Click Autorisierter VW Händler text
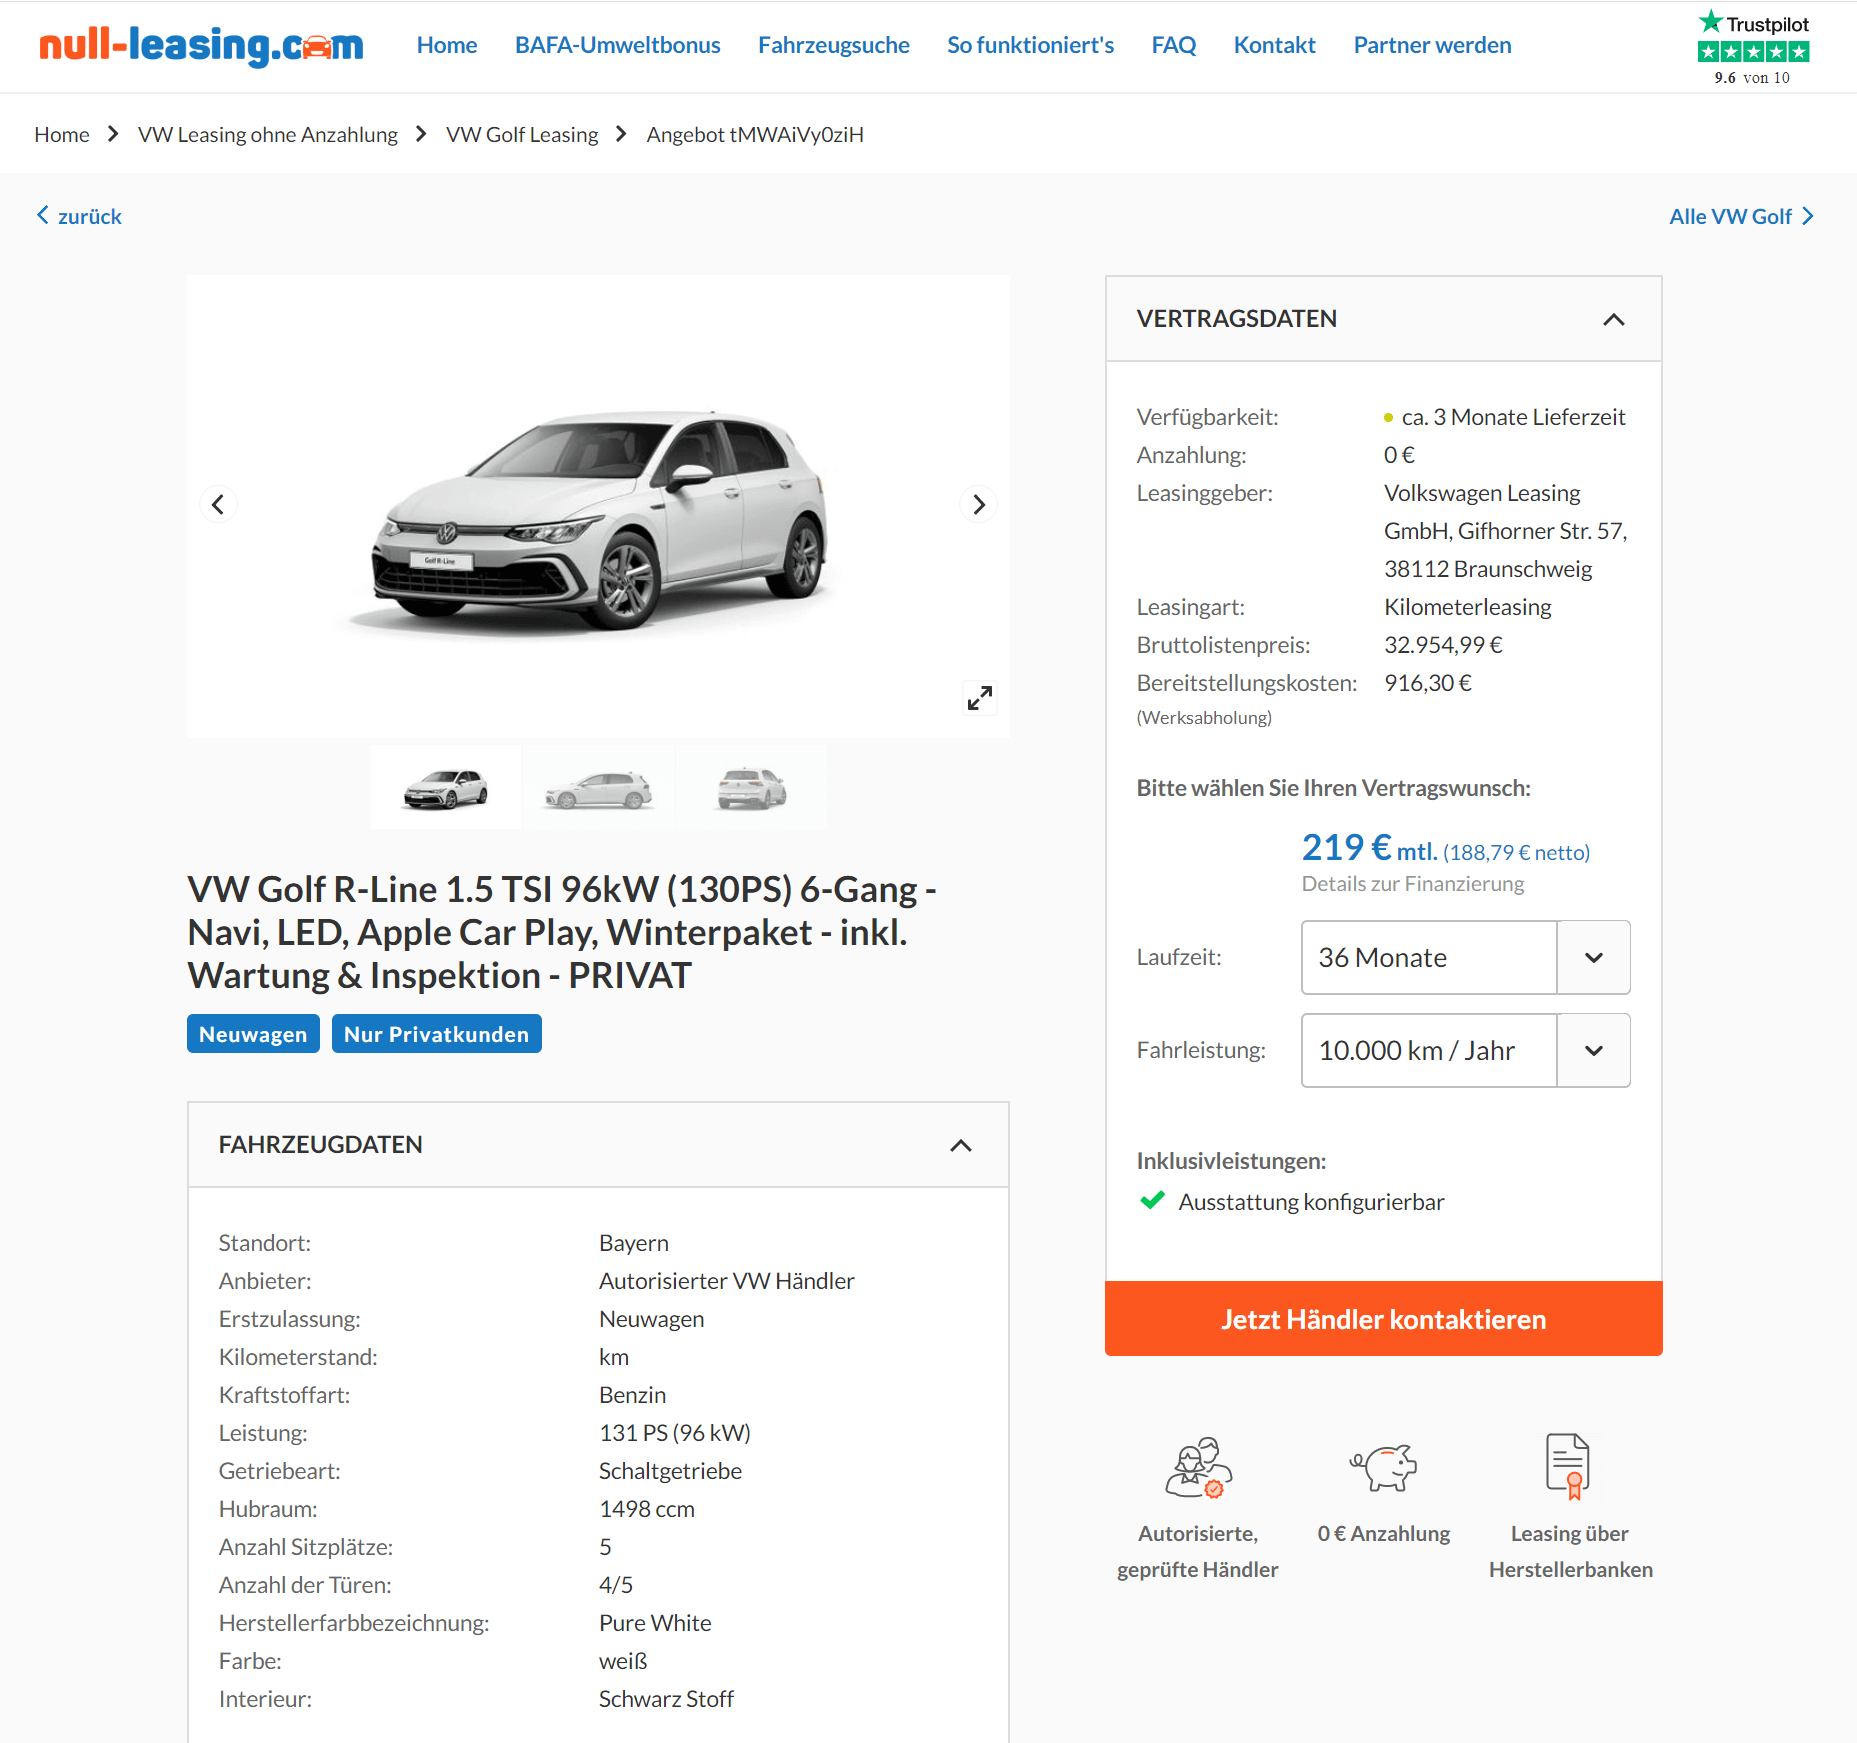1857x1743 pixels. tap(726, 1281)
